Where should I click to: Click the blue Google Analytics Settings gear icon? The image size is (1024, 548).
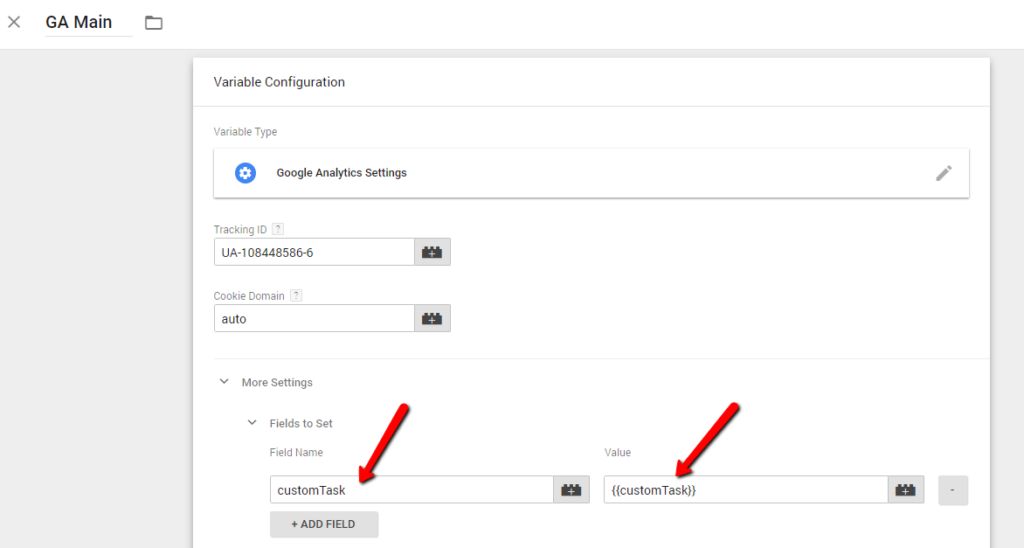pyautogui.click(x=245, y=173)
